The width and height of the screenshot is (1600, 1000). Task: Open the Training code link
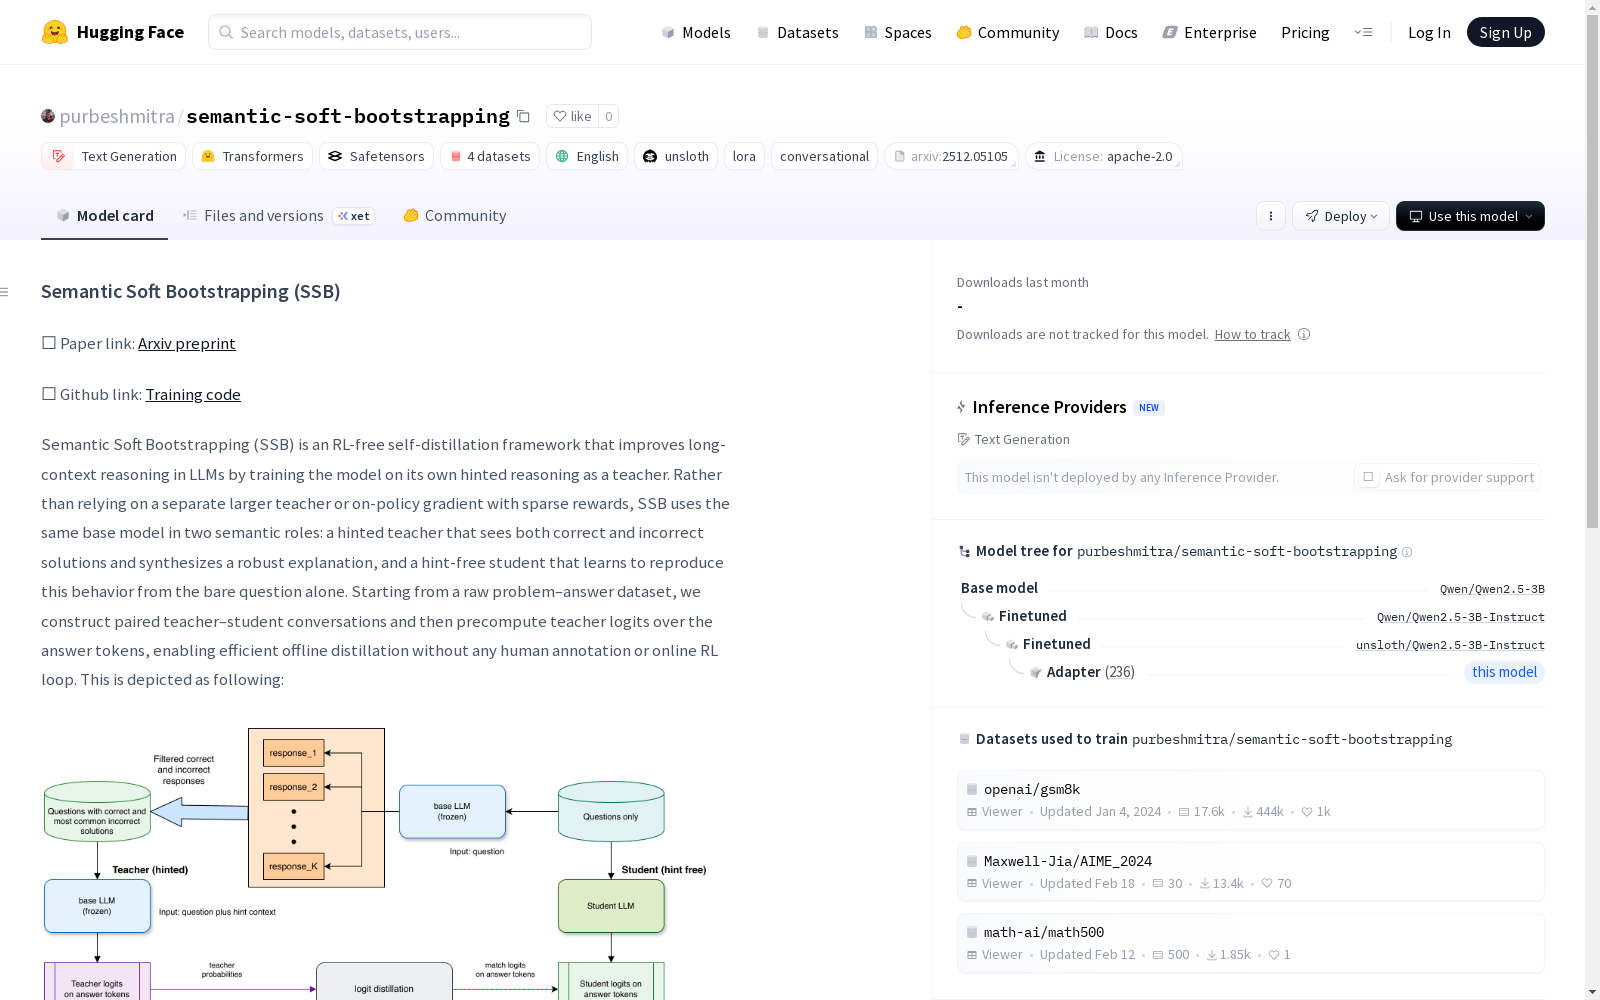coord(193,395)
